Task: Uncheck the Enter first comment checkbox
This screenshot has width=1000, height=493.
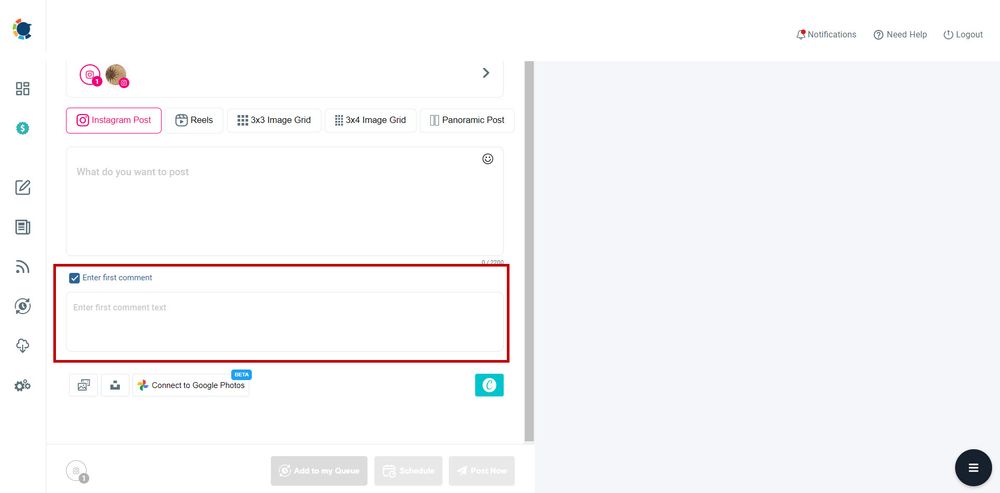Action: point(75,278)
